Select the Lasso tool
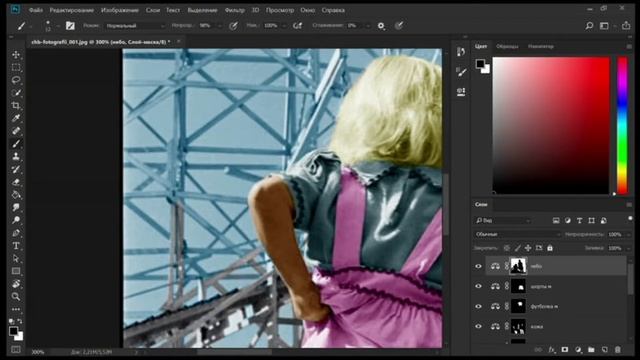640x360 pixels. [x=16, y=80]
